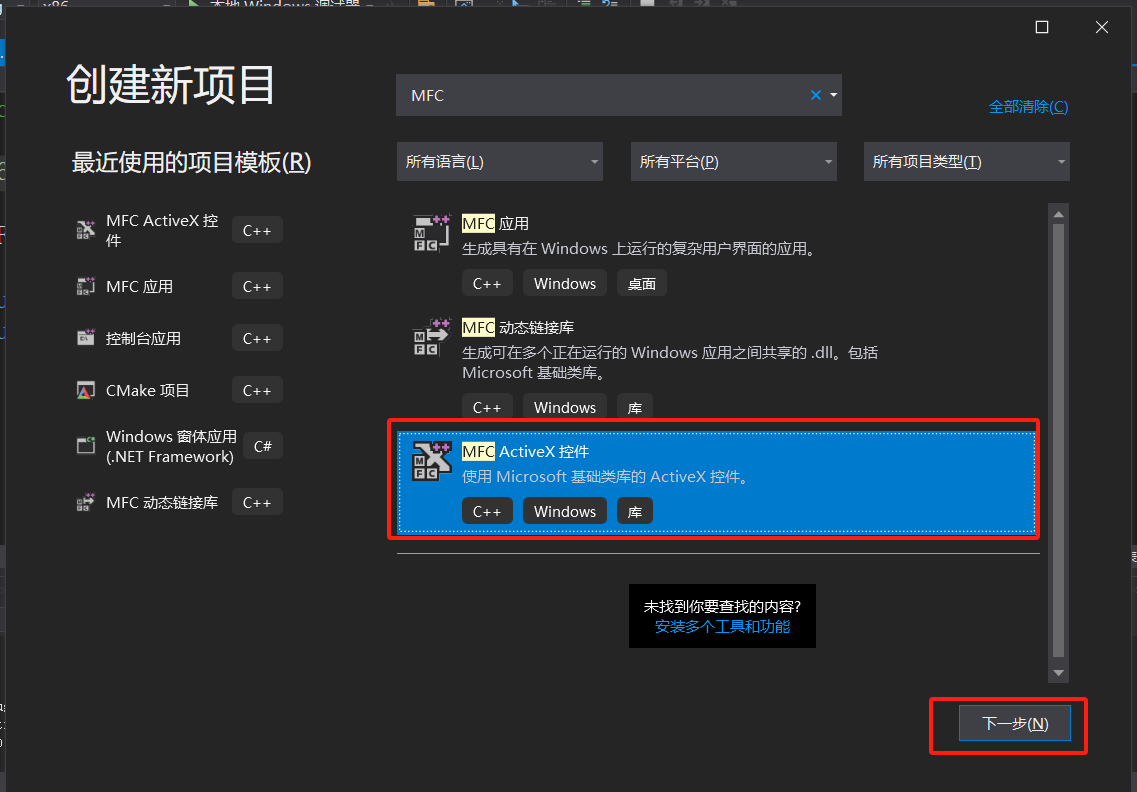The height and width of the screenshot is (792, 1137).
Task: Open the 所有项目类型 project type filter
Action: (967, 162)
